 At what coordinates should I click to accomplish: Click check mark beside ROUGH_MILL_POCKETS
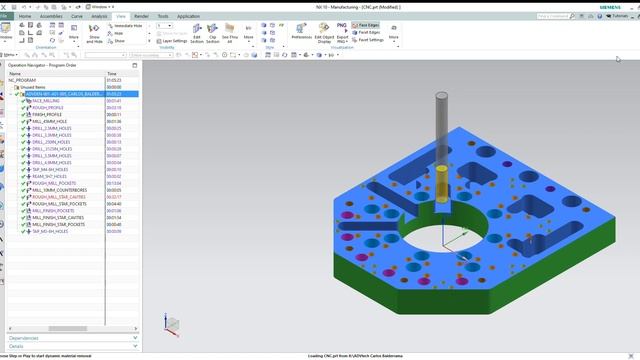(x=23, y=183)
